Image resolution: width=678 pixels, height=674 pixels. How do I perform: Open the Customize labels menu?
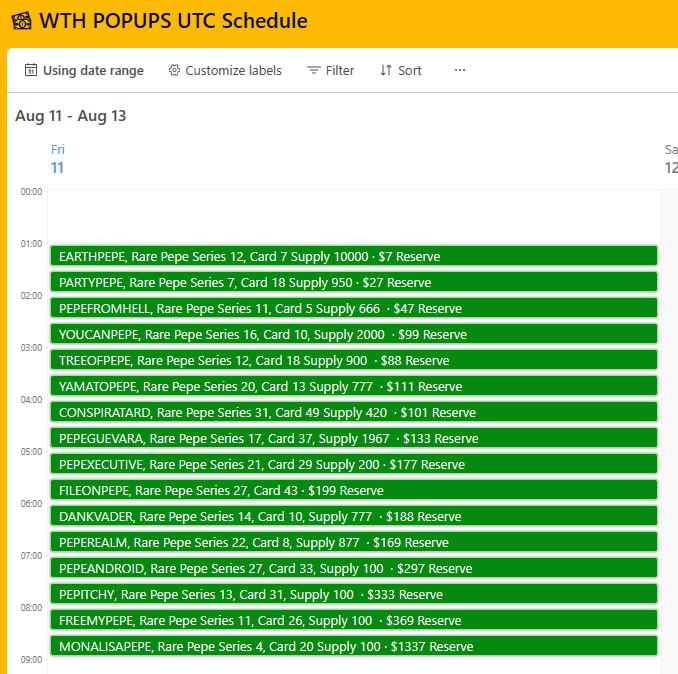tap(225, 70)
